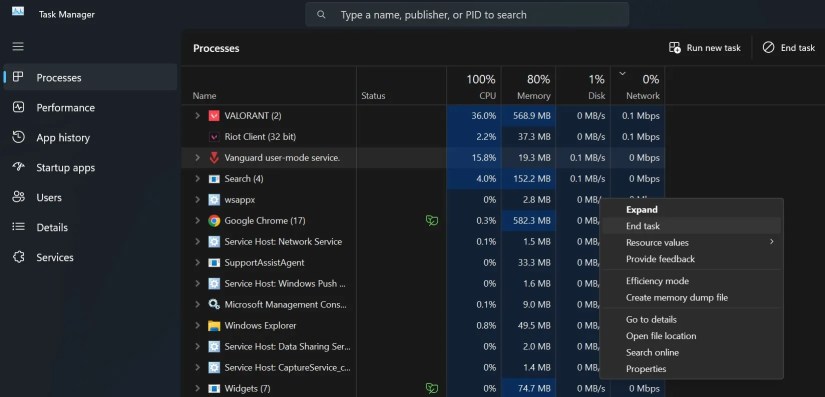Click the Riot Client process icon
825x397 pixels.
click(x=214, y=137)
